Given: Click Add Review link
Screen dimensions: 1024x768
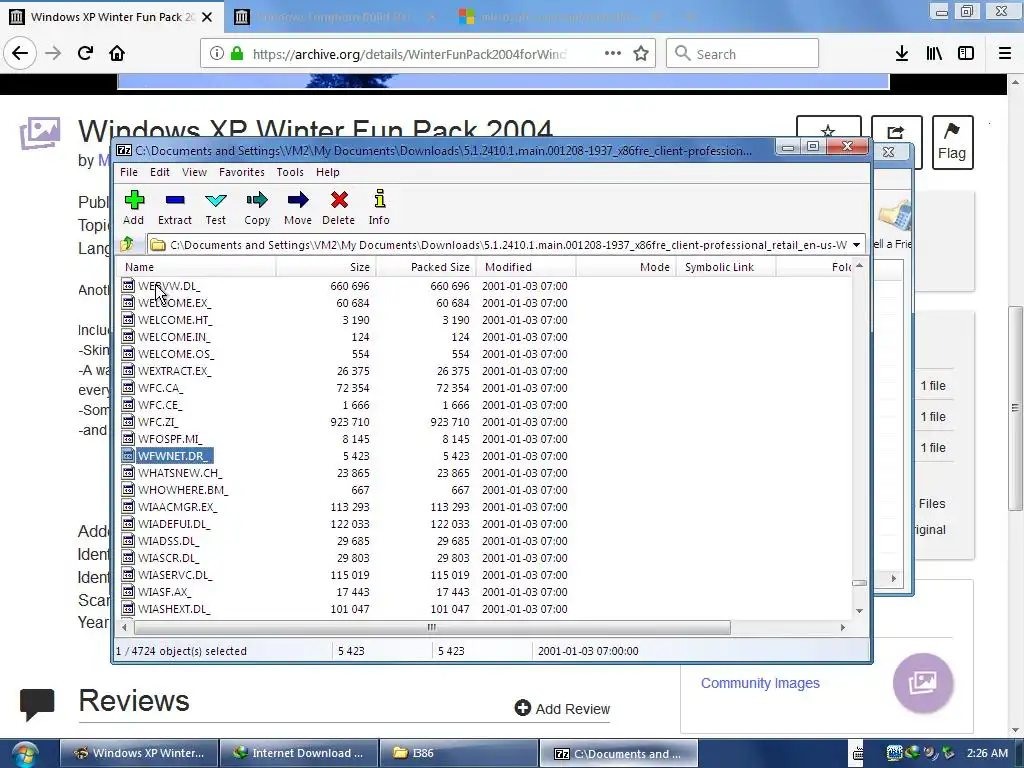Looking at the screenshot, I should (562, 709).
